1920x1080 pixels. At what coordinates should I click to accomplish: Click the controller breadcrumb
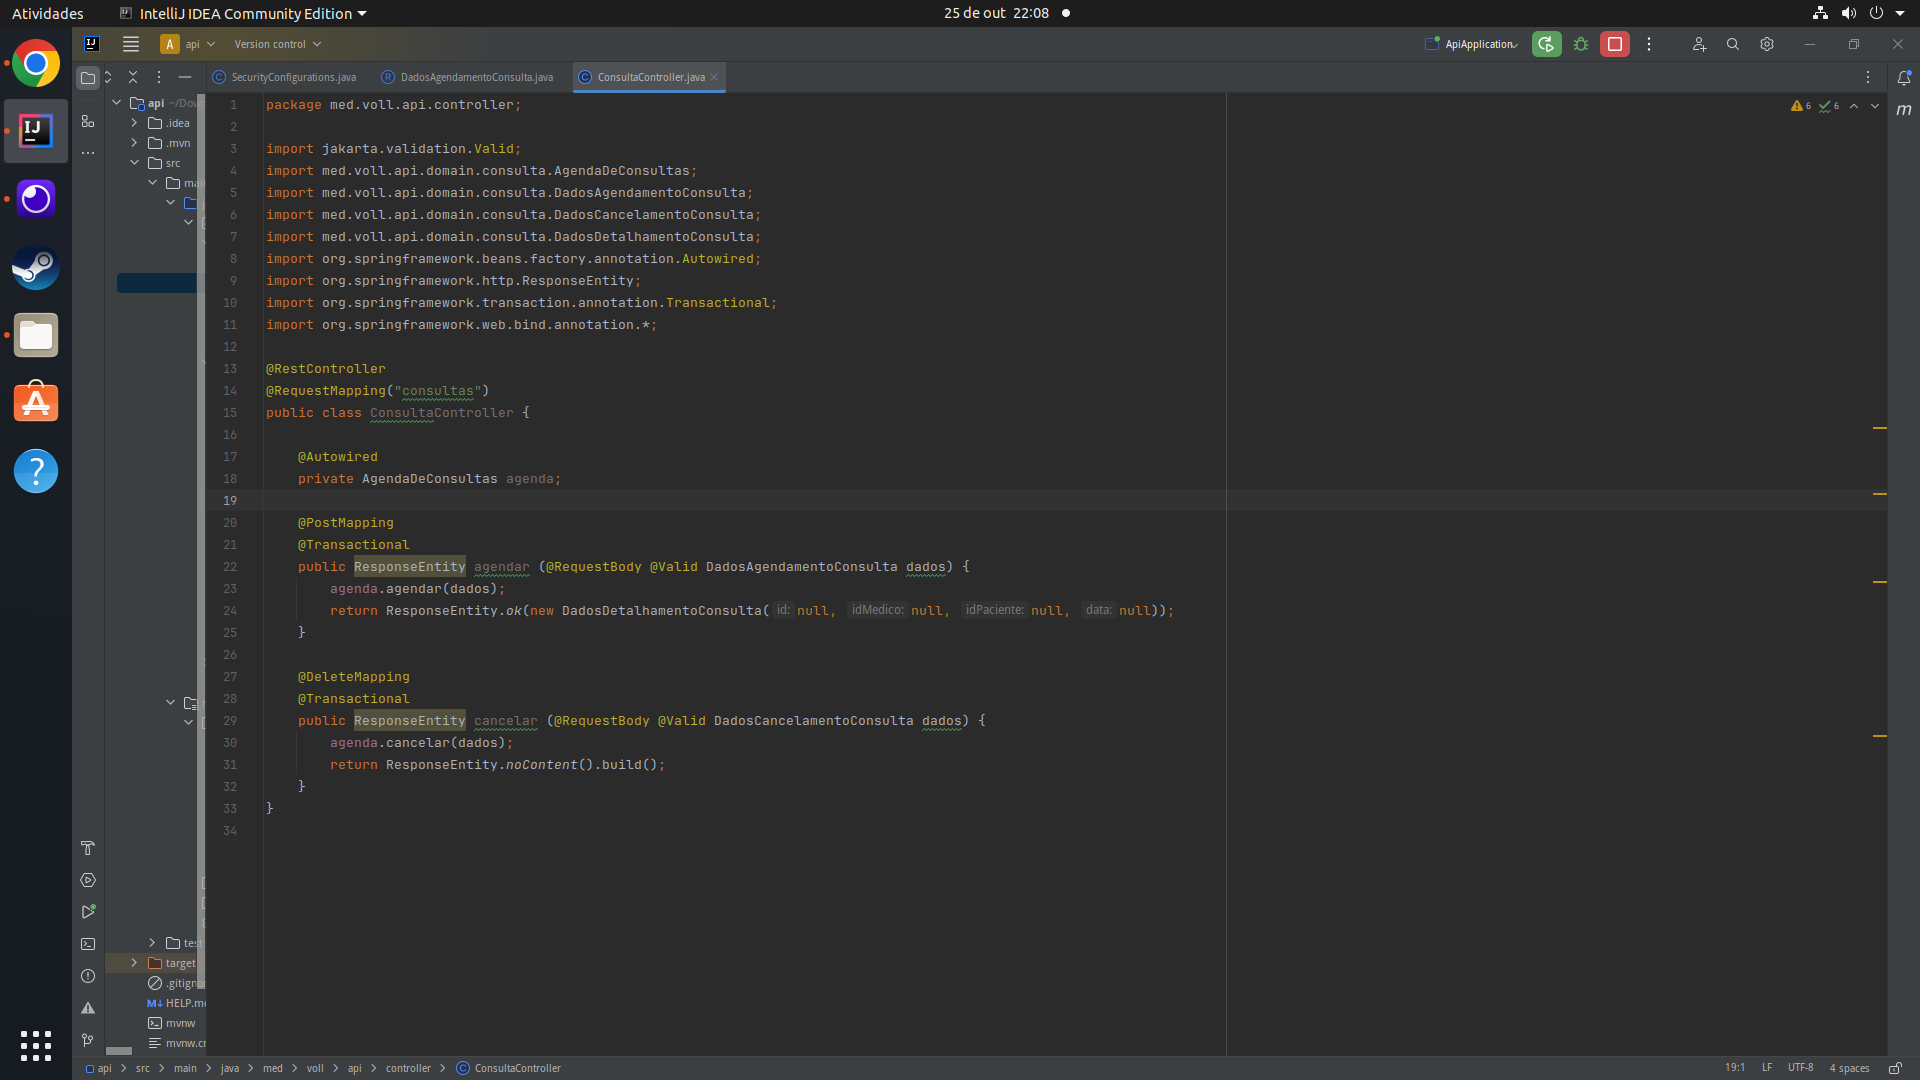[408, 1068]
